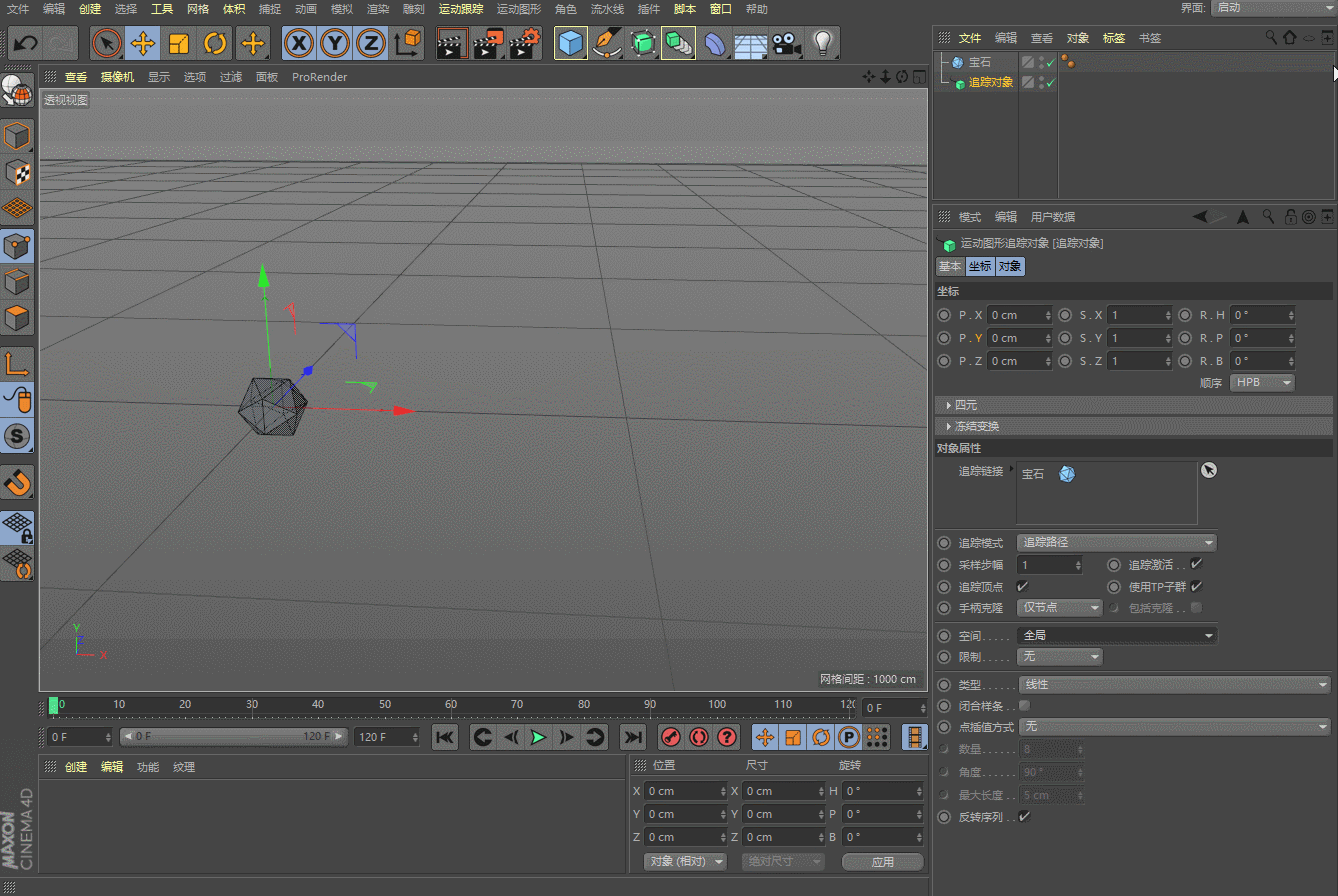Select 宝石 in object manager
The width and height of the screenshot is (1338, 896).
pyautogui.click(x=979, y=62)
